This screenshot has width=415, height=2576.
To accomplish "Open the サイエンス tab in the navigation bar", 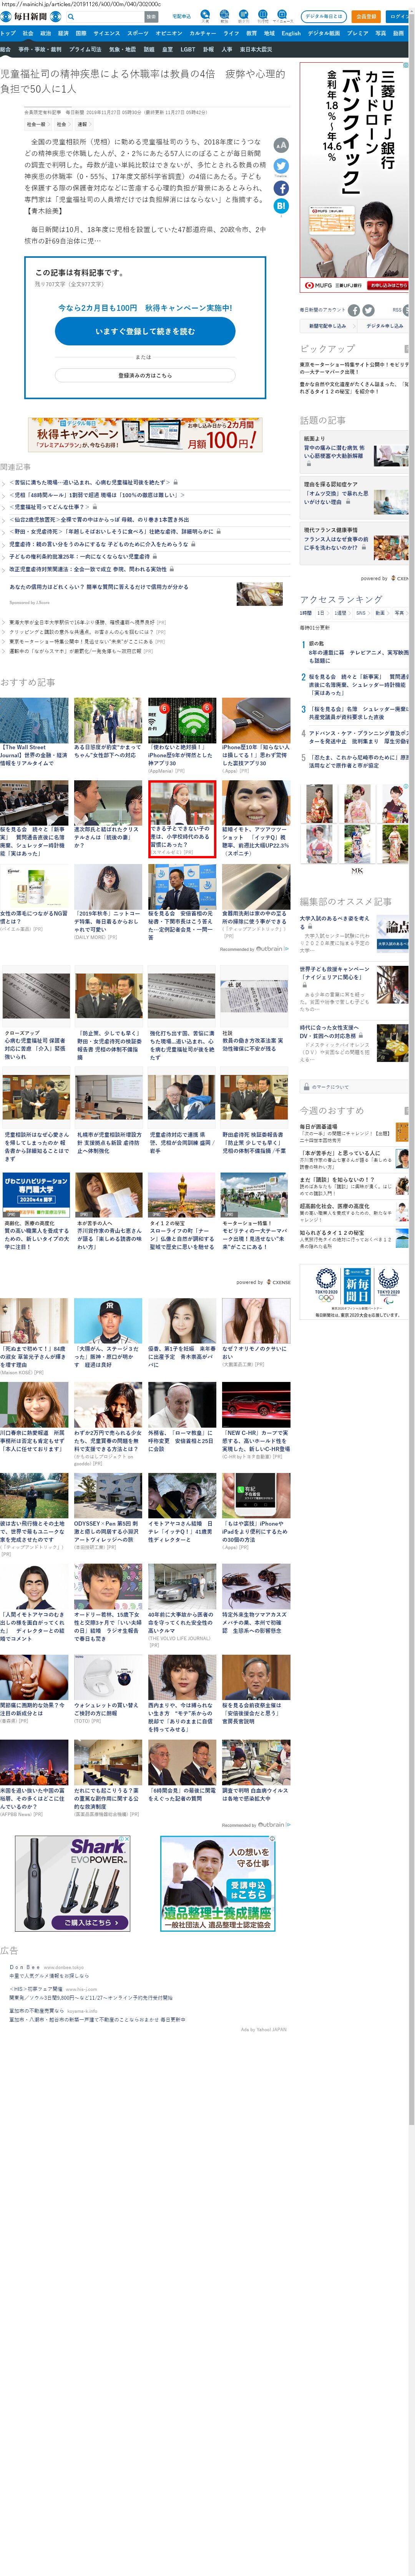I will (106, 33).
